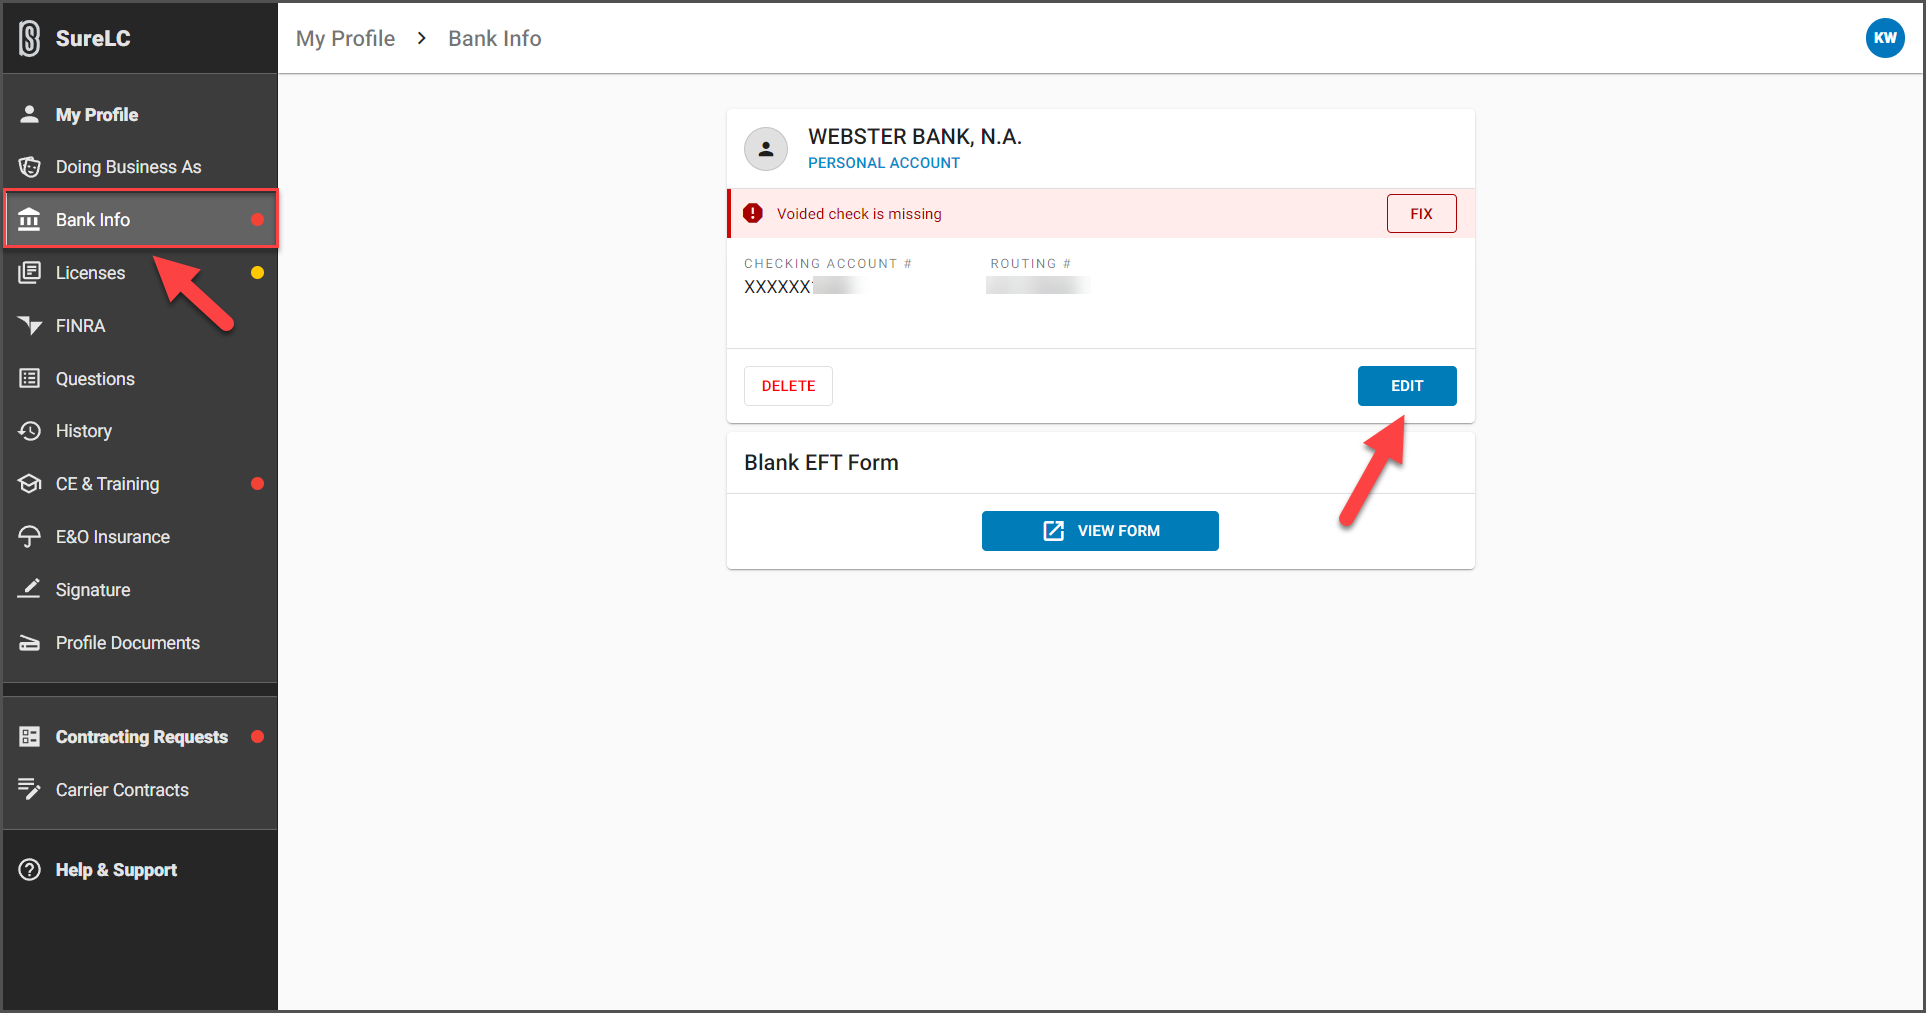
Task: Click the Carrier Contracts edit-list icon
Action: tap(30, 789)
